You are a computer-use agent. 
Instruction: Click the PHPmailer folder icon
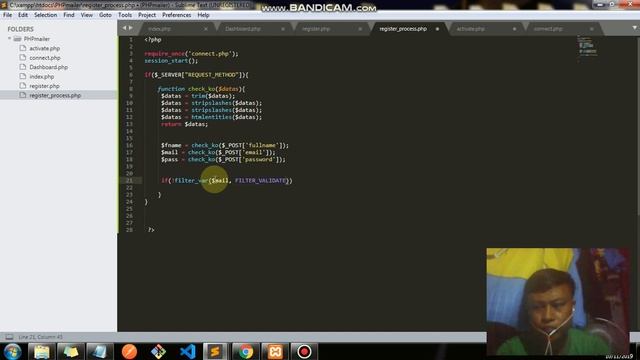(17, 39)
